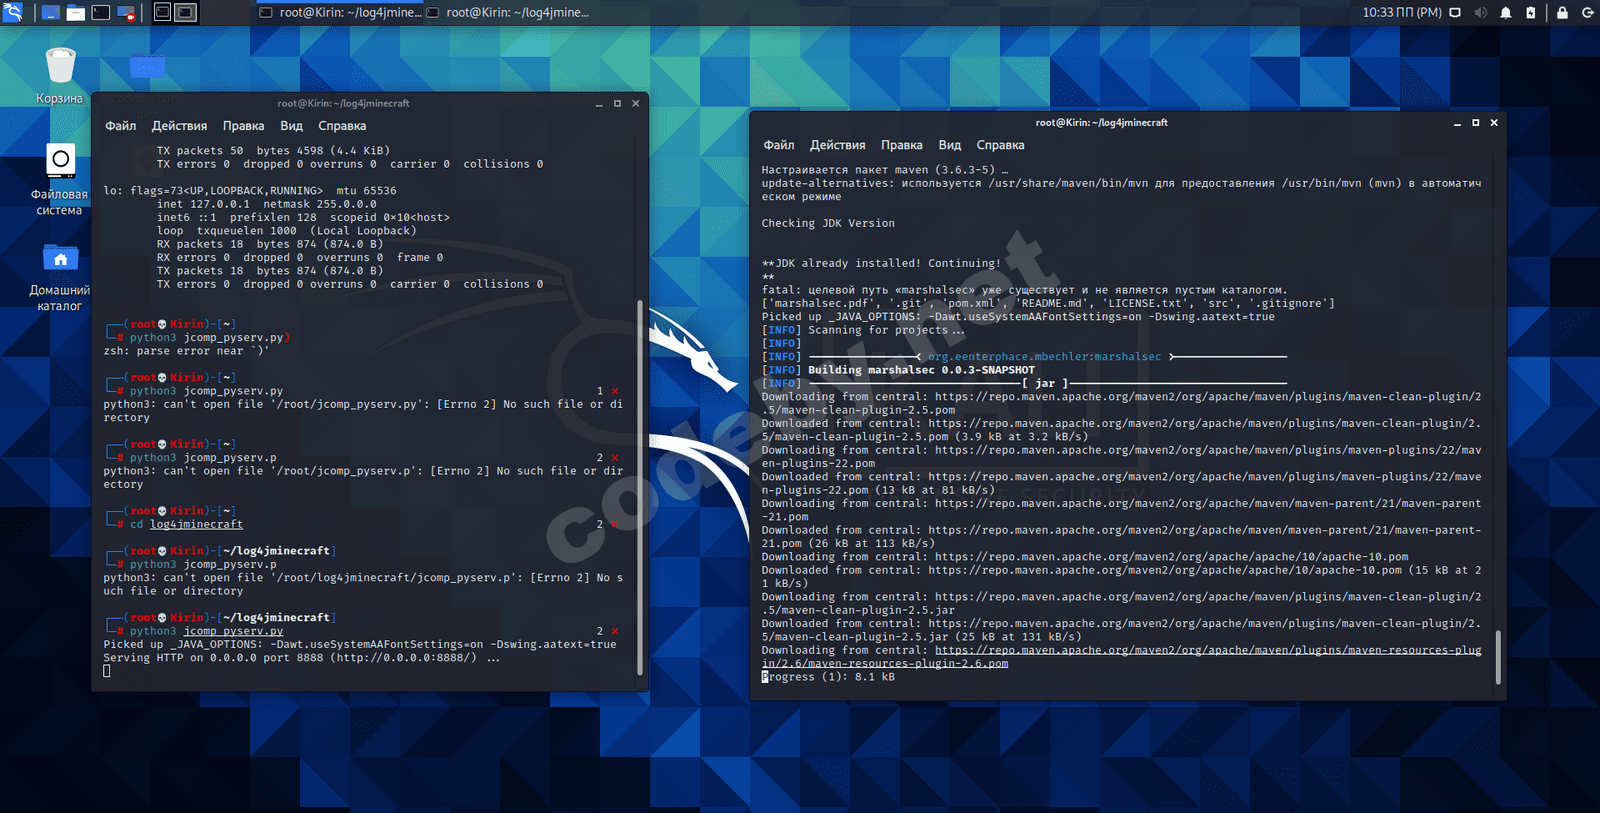
Task: Click 'Building marshalsec 0.0.3-SNAPSHOT' line
Action: [x=921, y=370]
